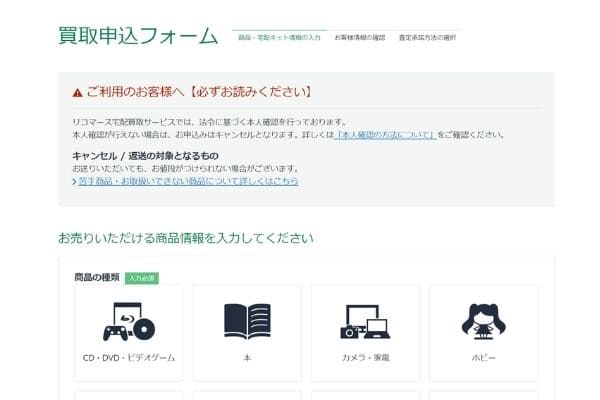
Task: Click the 入力必須 green badge
Action: (x=142, y=278)
